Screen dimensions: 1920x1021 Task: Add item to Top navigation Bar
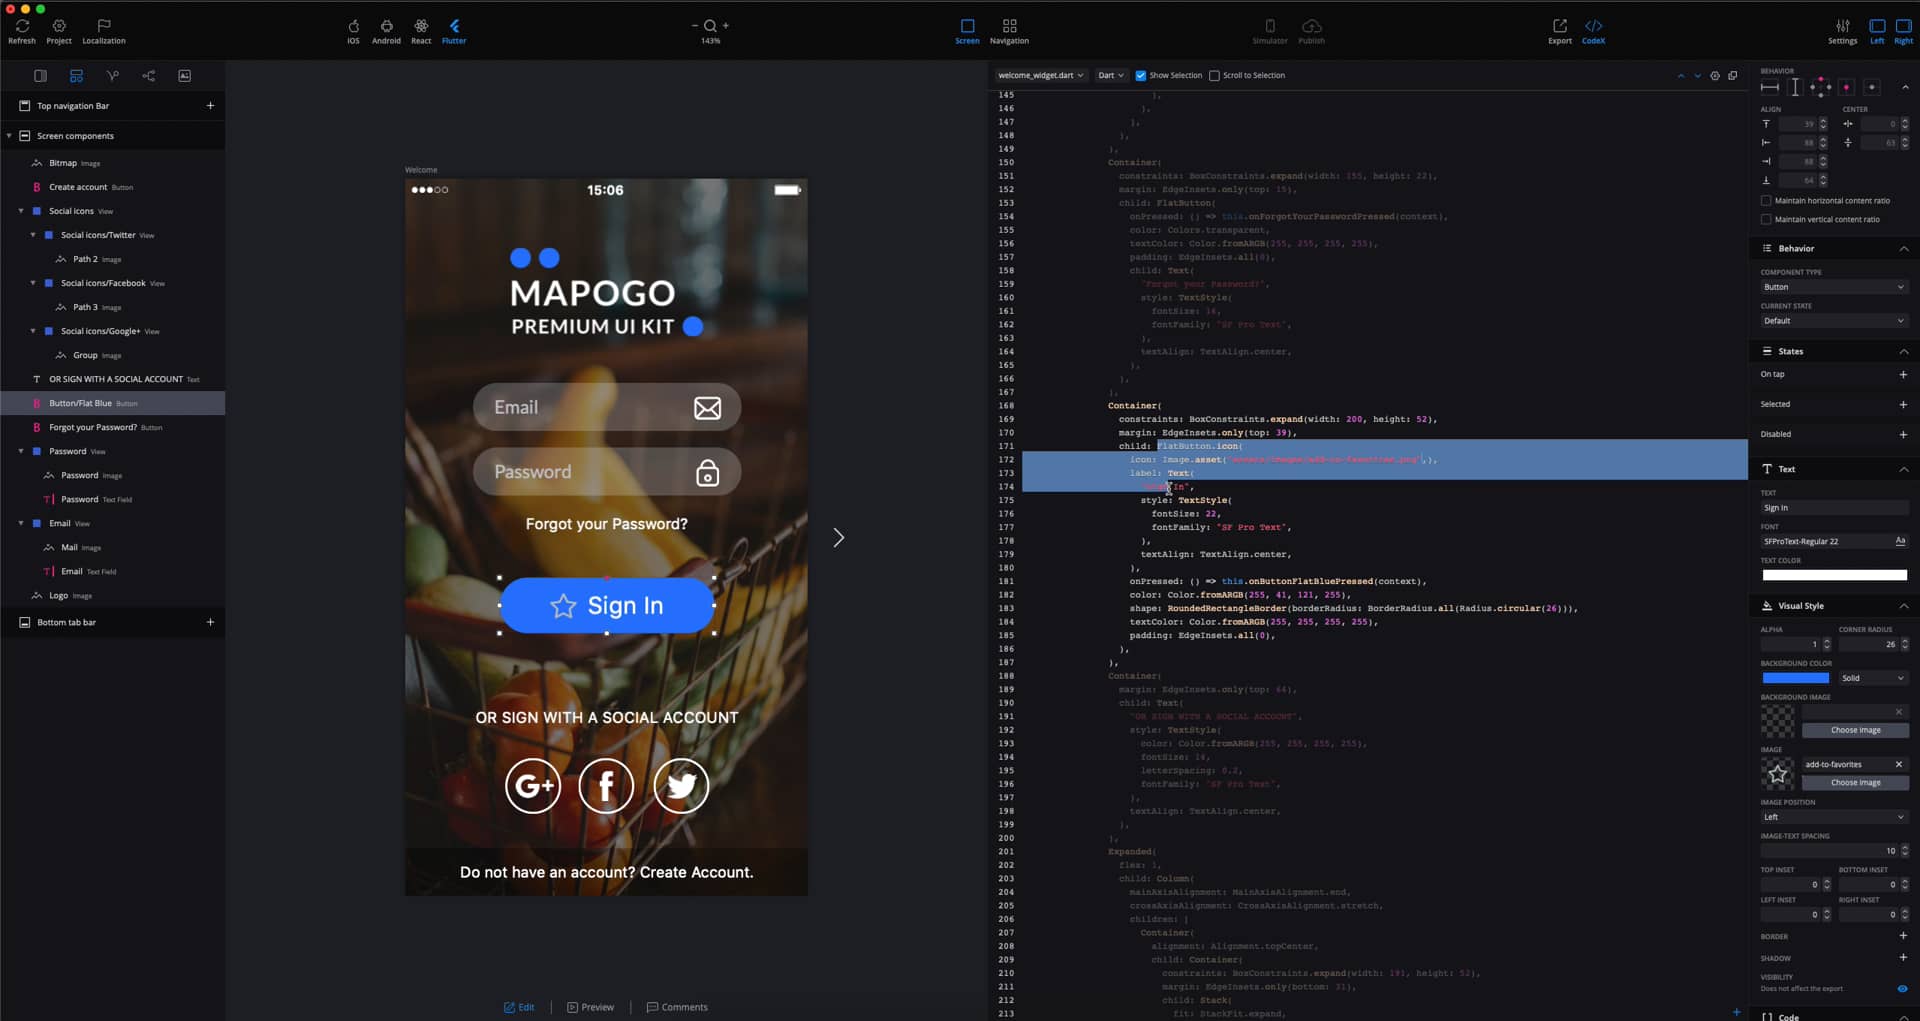pyautogui.click(x=210, y=106)
